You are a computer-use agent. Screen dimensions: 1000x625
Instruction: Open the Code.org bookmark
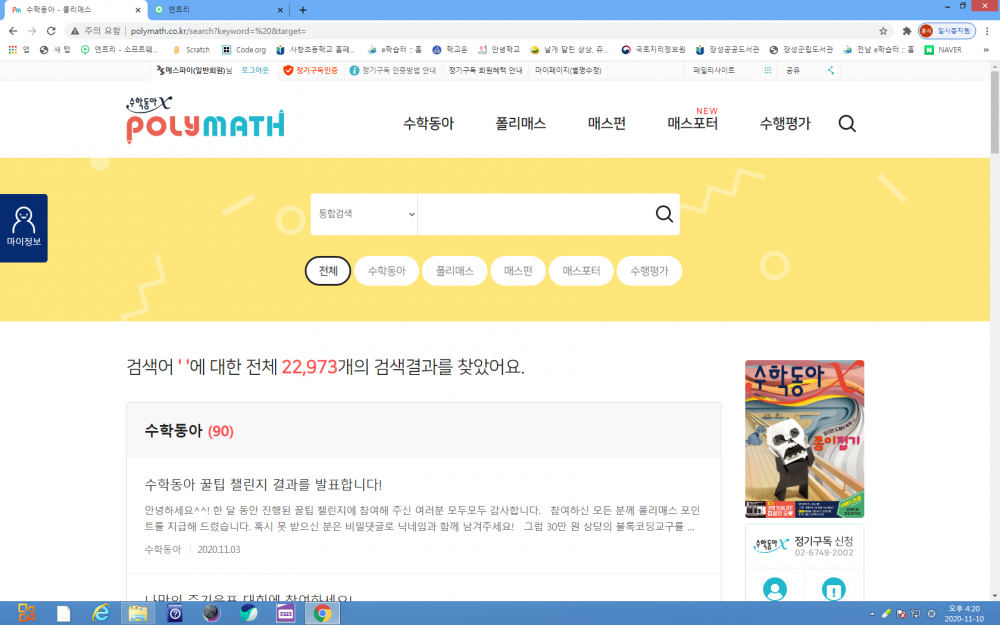(x=244, y=49)
